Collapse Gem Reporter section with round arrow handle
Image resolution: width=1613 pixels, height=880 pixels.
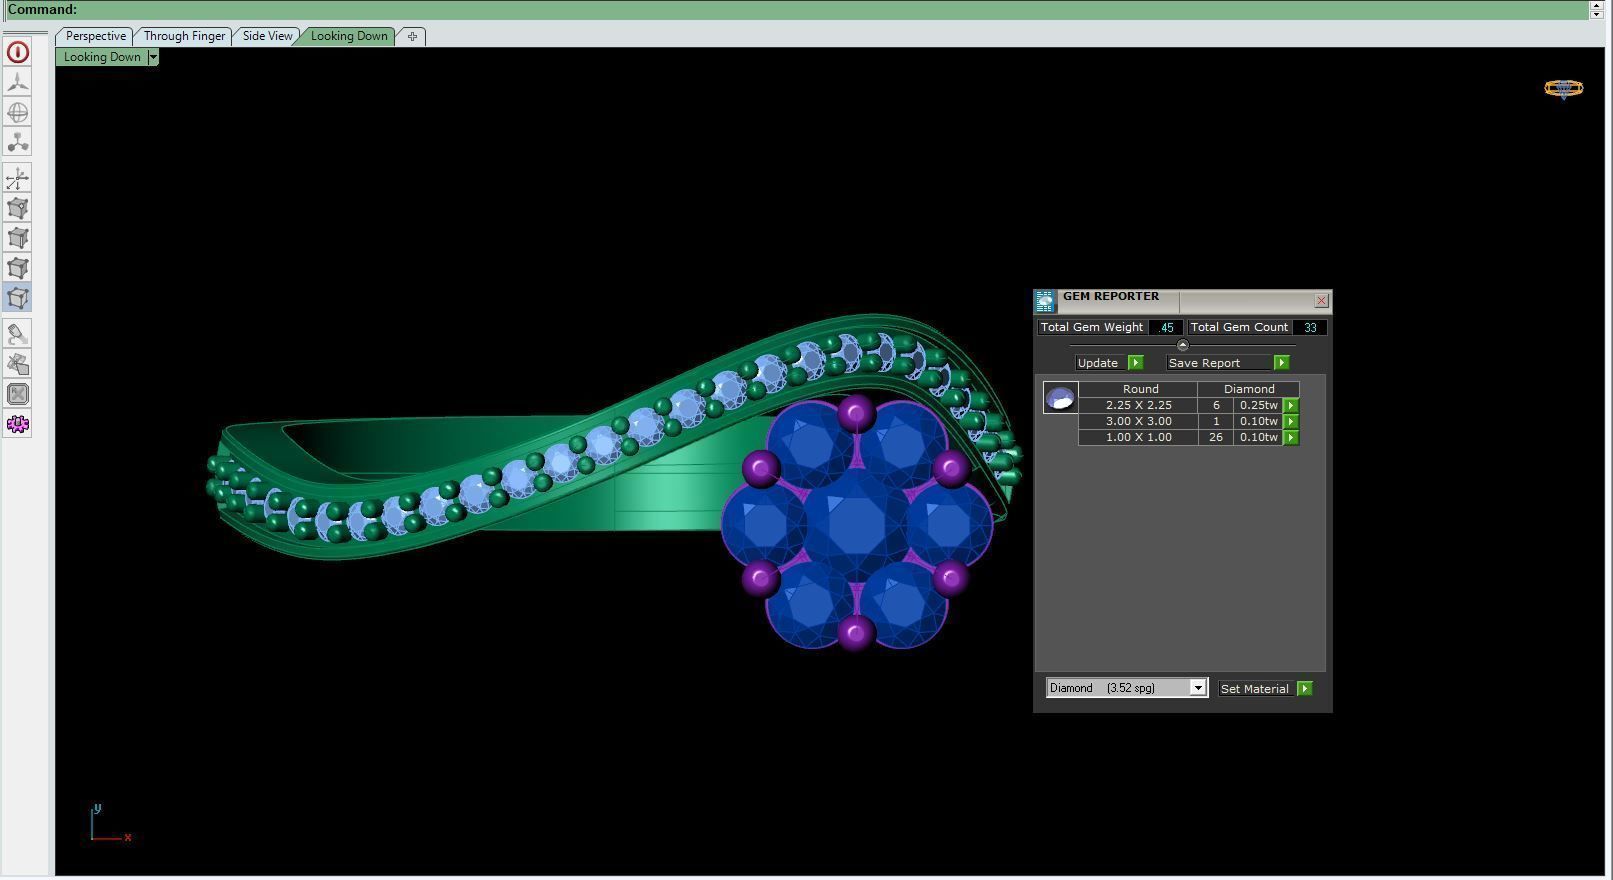point(1183,345)
